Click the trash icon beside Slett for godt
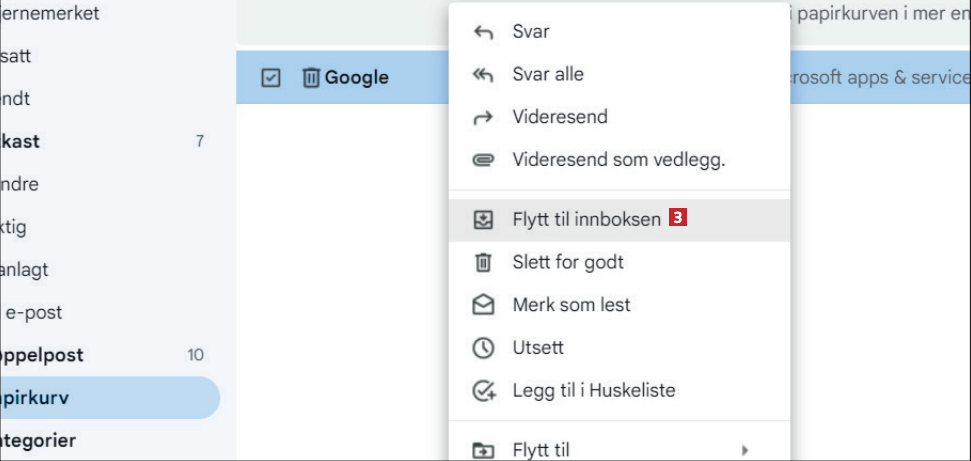The image size is (971, 461). tap(483, 263)
